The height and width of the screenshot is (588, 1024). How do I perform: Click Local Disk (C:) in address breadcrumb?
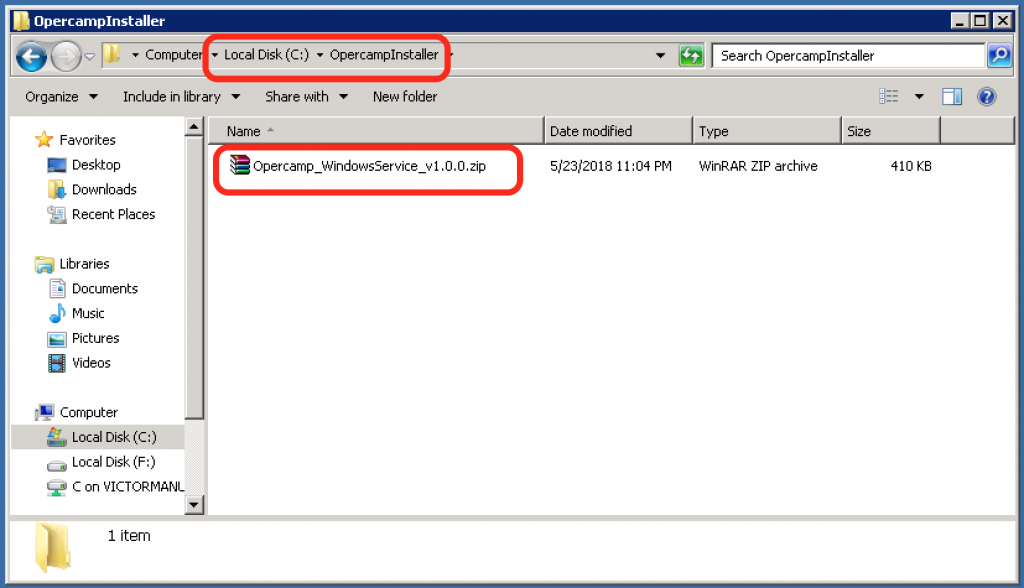coord(266,55)
